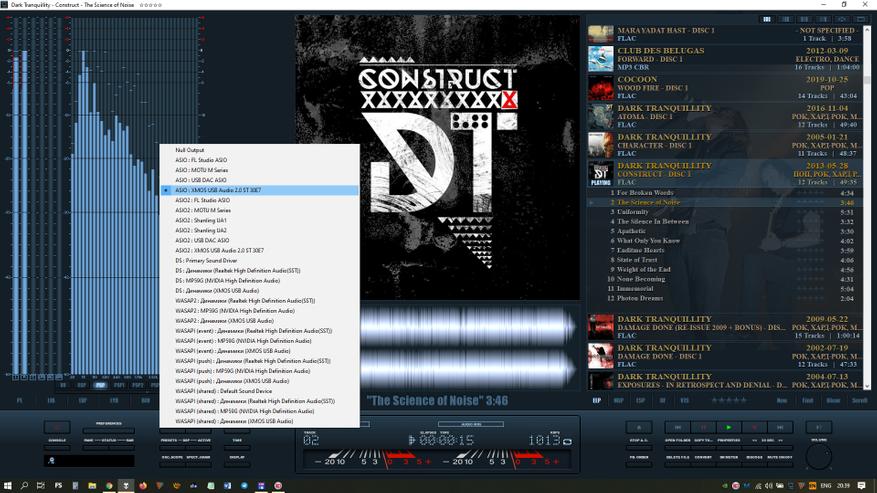
Task: Click the Pause transport button
Action: 703,428
